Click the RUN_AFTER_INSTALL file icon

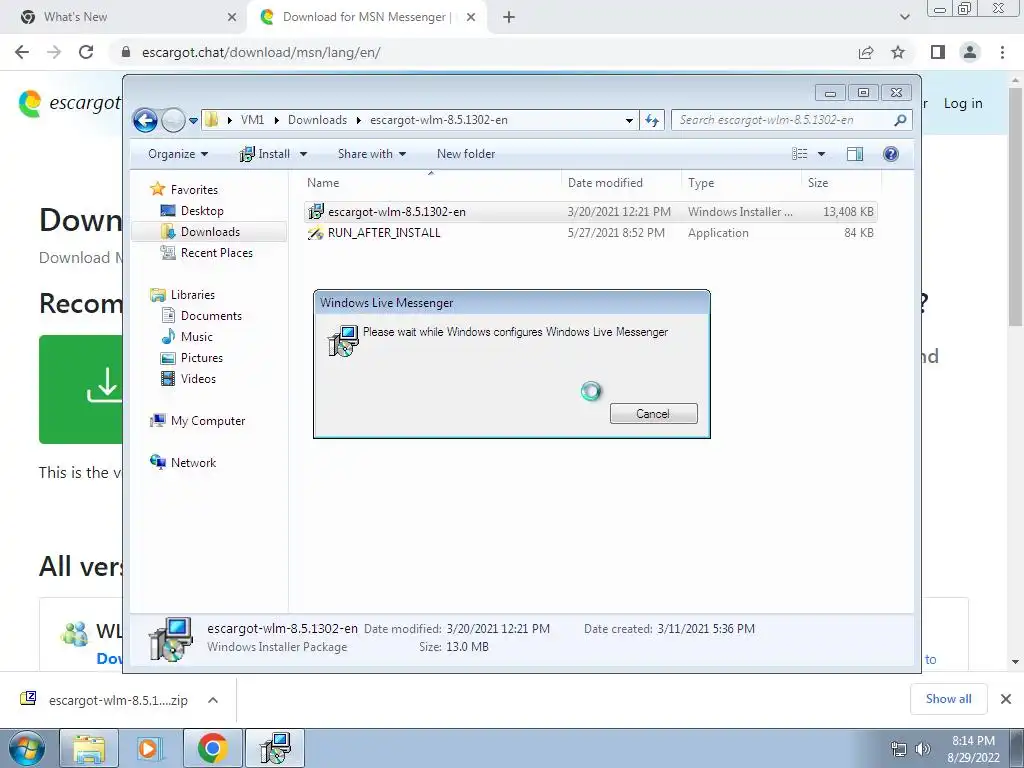coord(315,232)
